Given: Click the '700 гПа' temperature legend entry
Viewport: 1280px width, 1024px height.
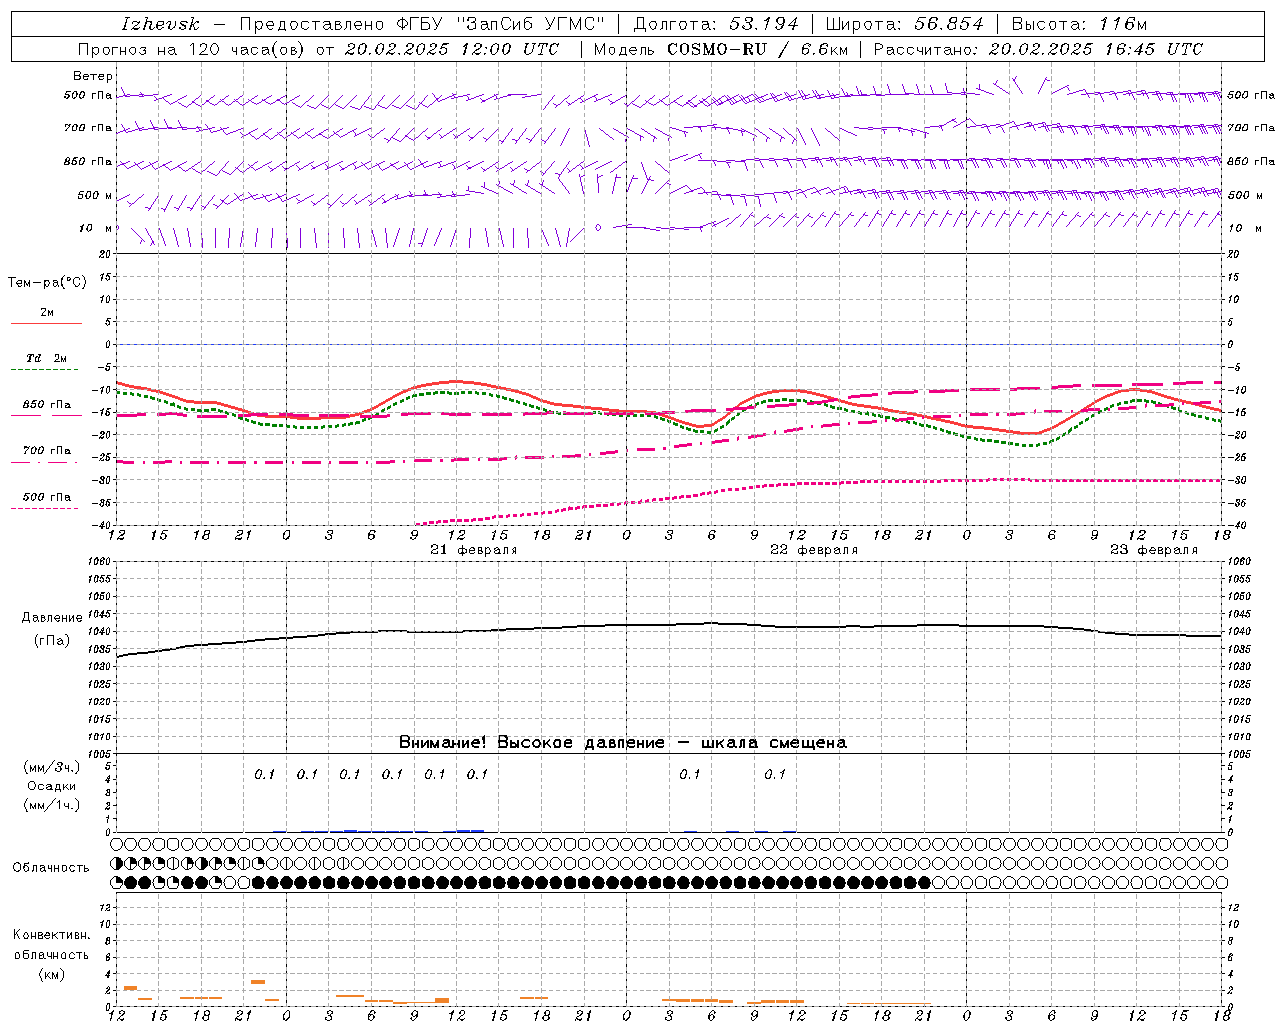Looking at the screenshot, I should click(46, 451).
